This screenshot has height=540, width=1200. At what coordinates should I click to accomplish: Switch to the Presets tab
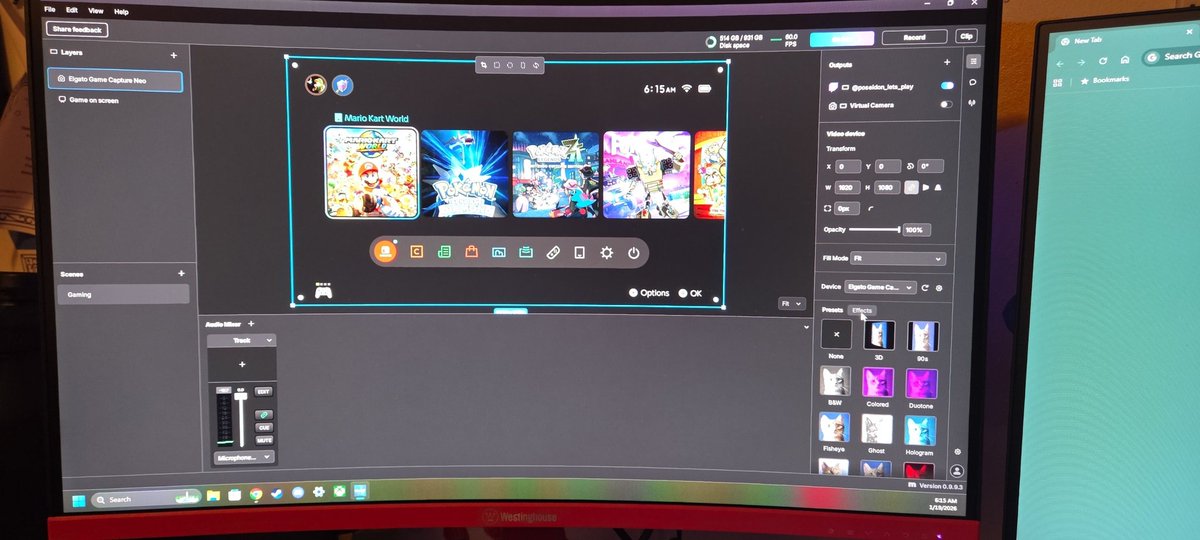click(x=832, y=310)
